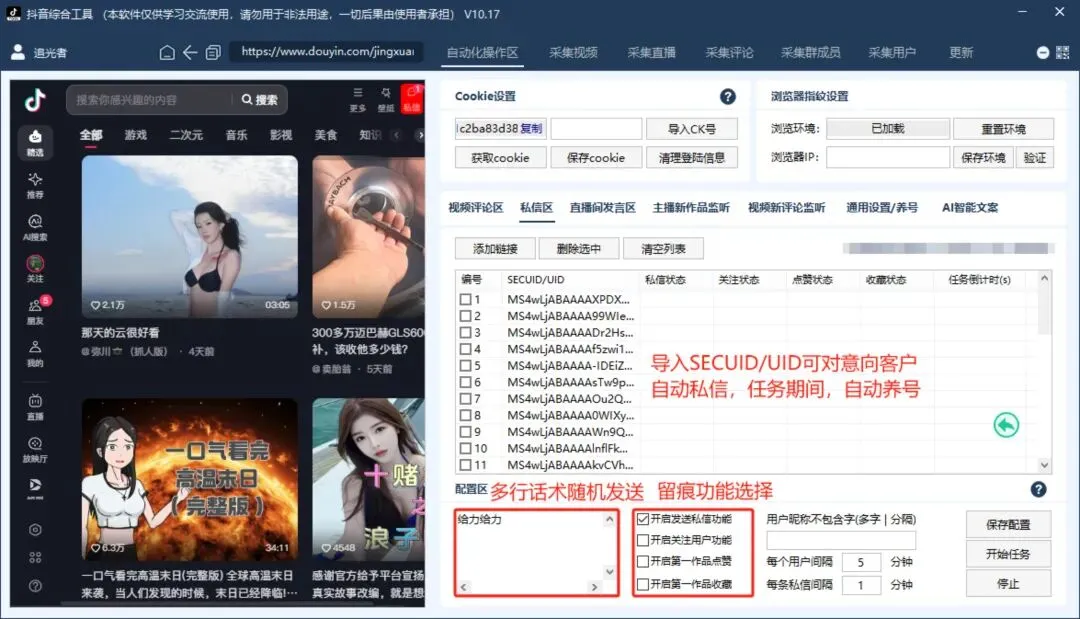Check the box for row 1 MS4wLjABAAAAXPDX
The image size is (1080, 619).
(x=466, y=300)
